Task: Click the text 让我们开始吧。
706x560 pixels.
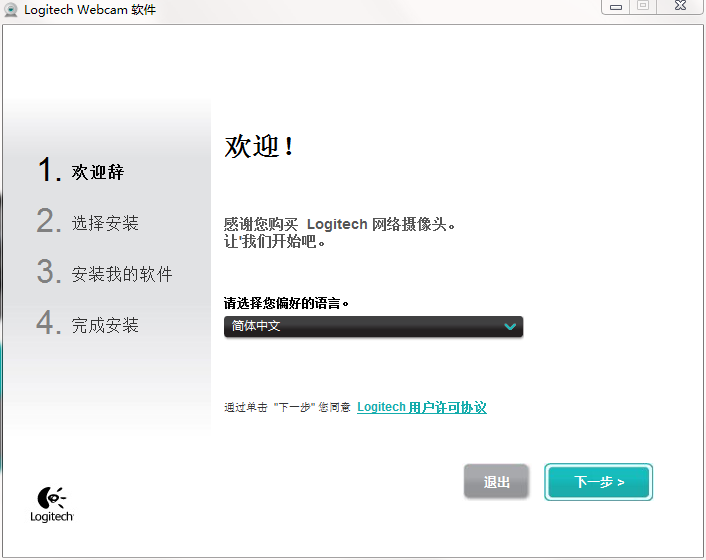Action: [x=275, y=242]
